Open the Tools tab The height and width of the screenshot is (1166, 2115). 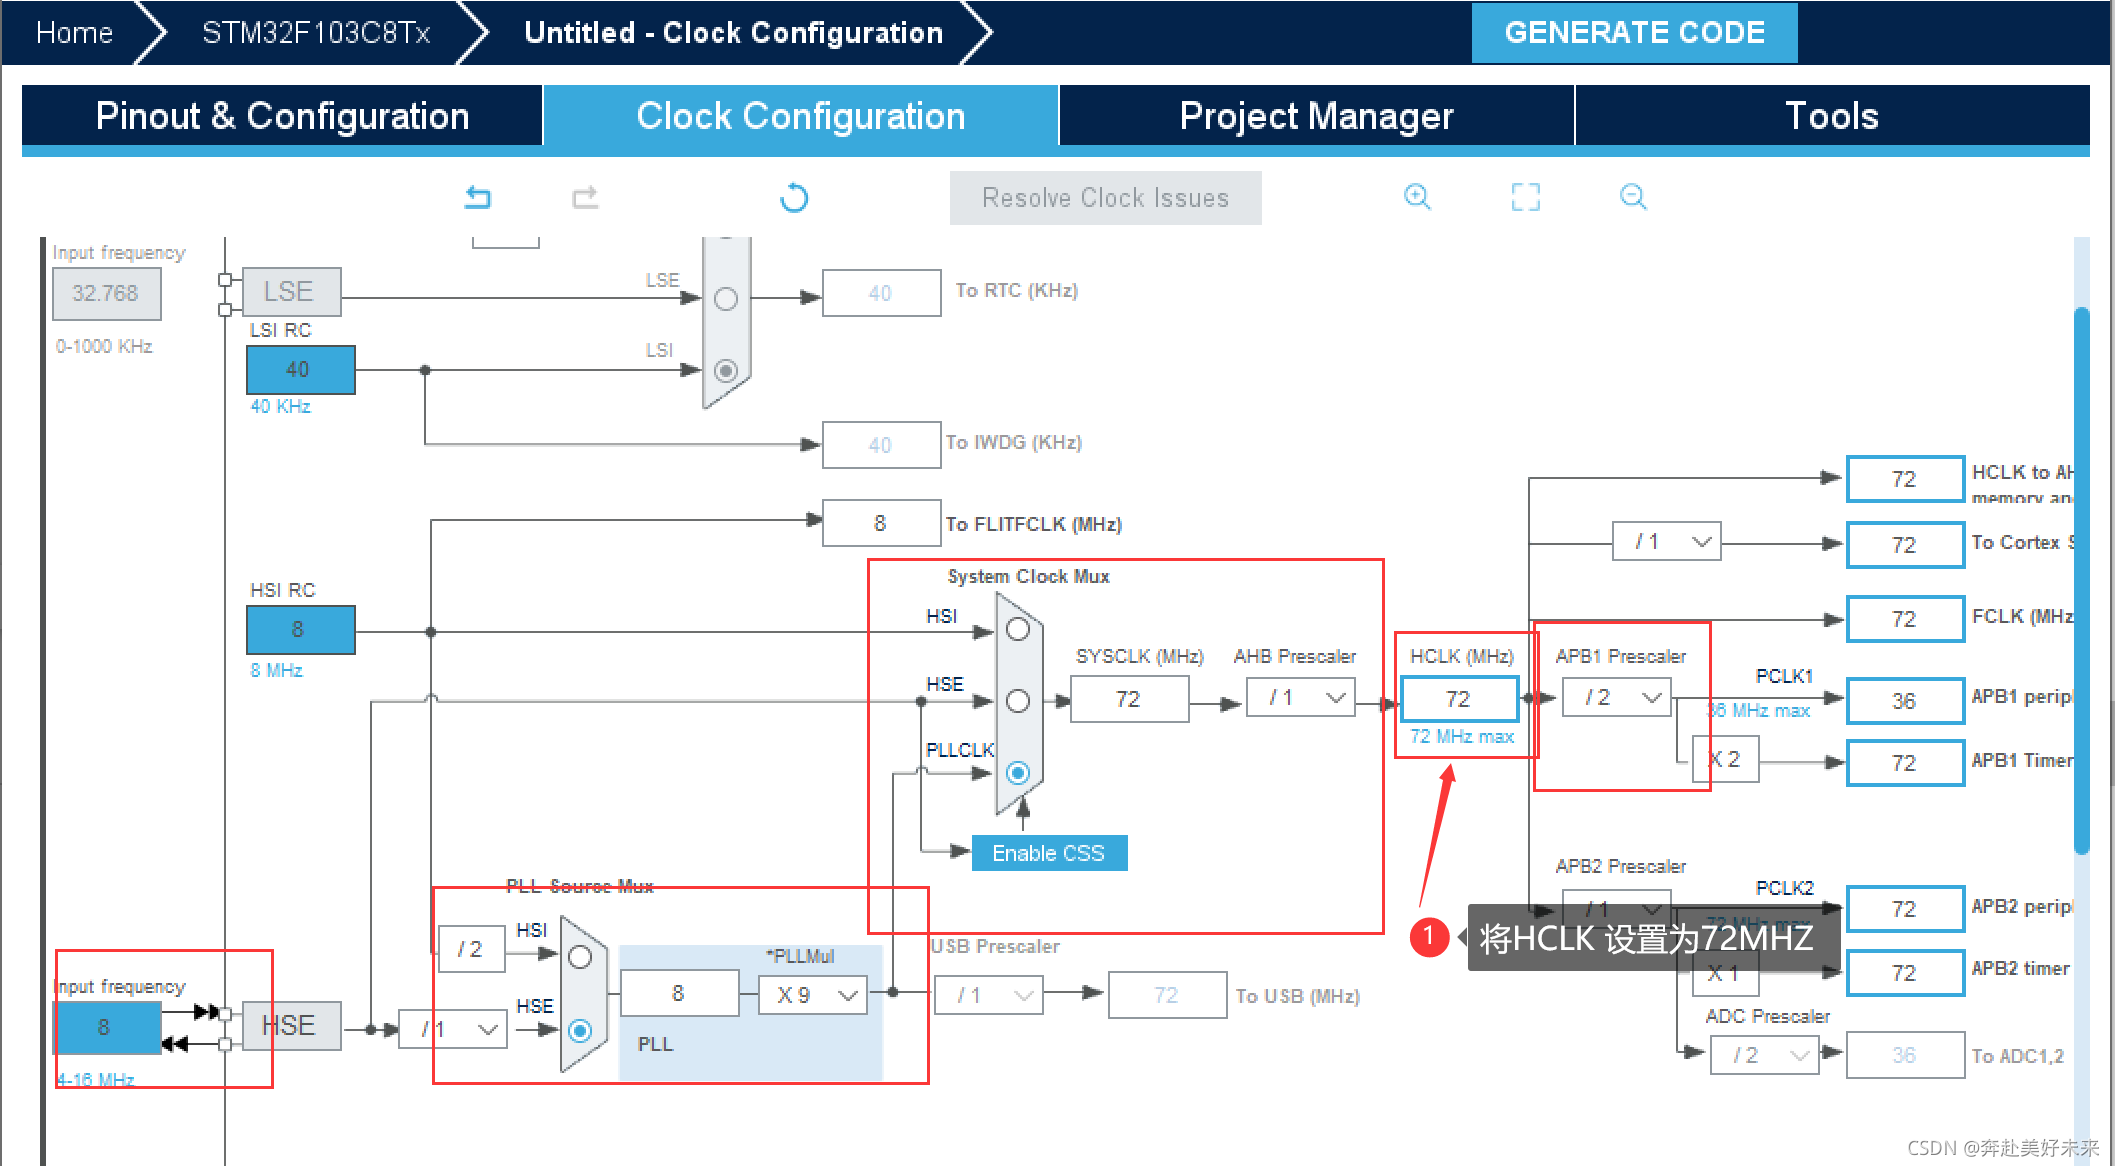1832,116
